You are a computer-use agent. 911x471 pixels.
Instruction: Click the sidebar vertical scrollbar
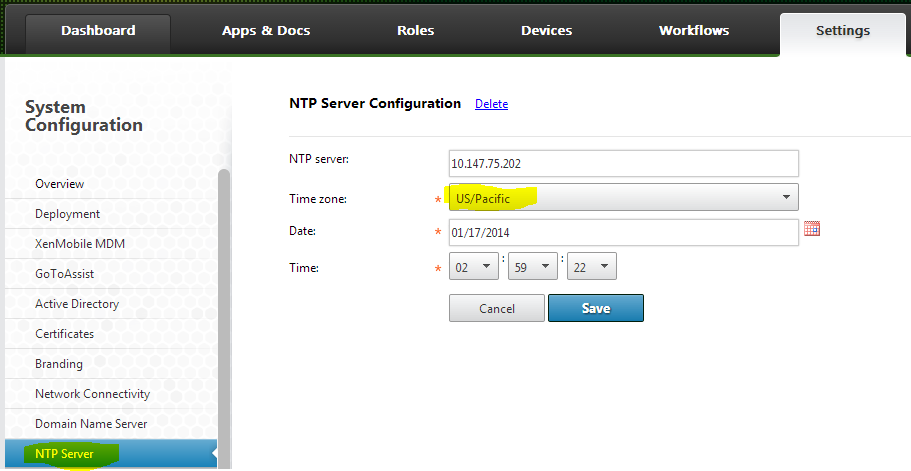[224, 300]
